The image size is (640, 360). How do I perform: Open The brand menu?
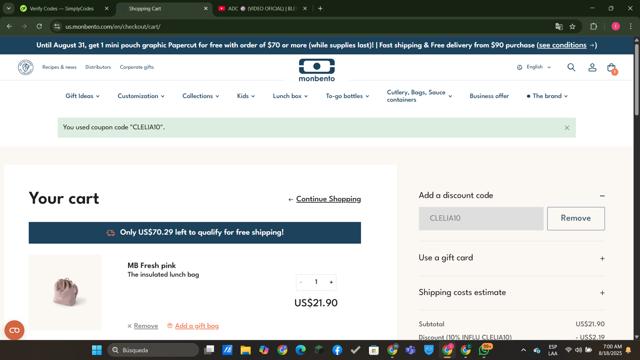(547, 96)
